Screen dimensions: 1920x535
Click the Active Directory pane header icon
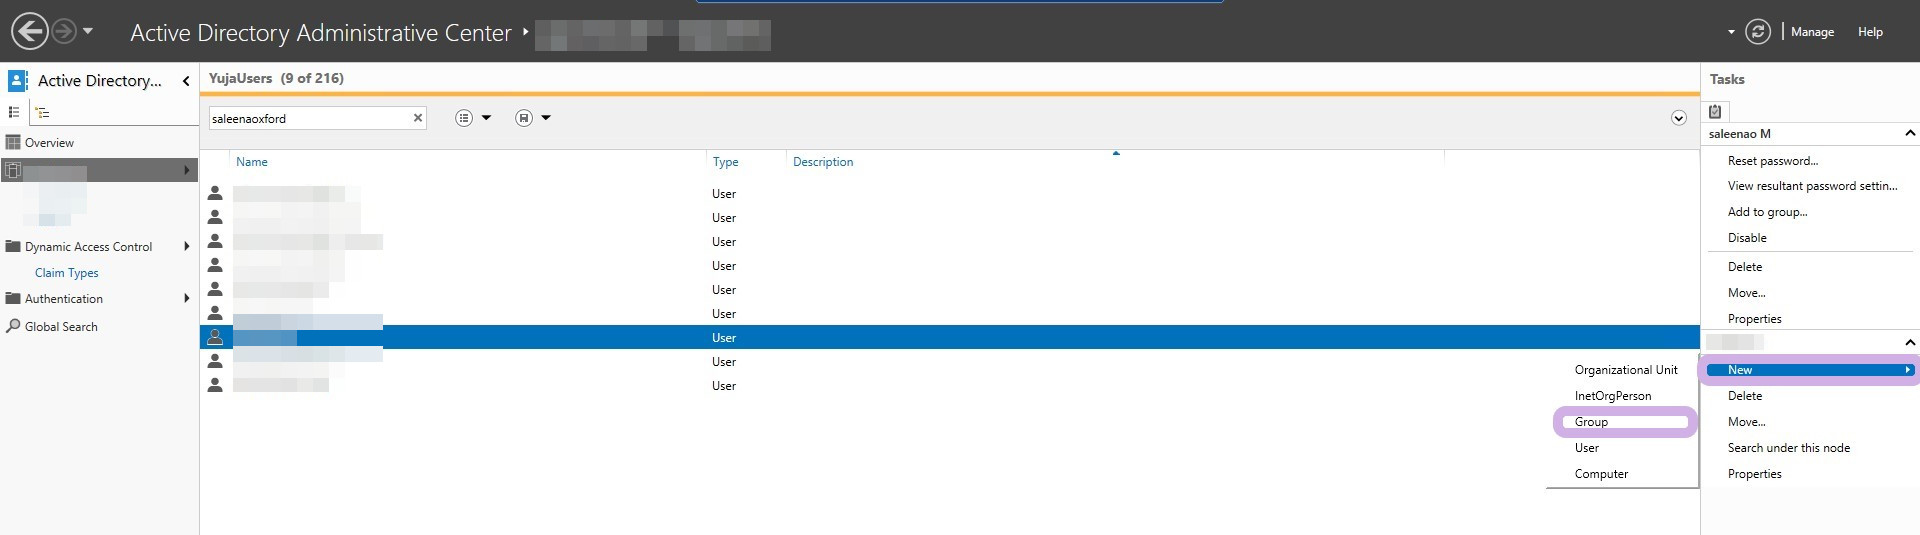(x=18, y=81)
